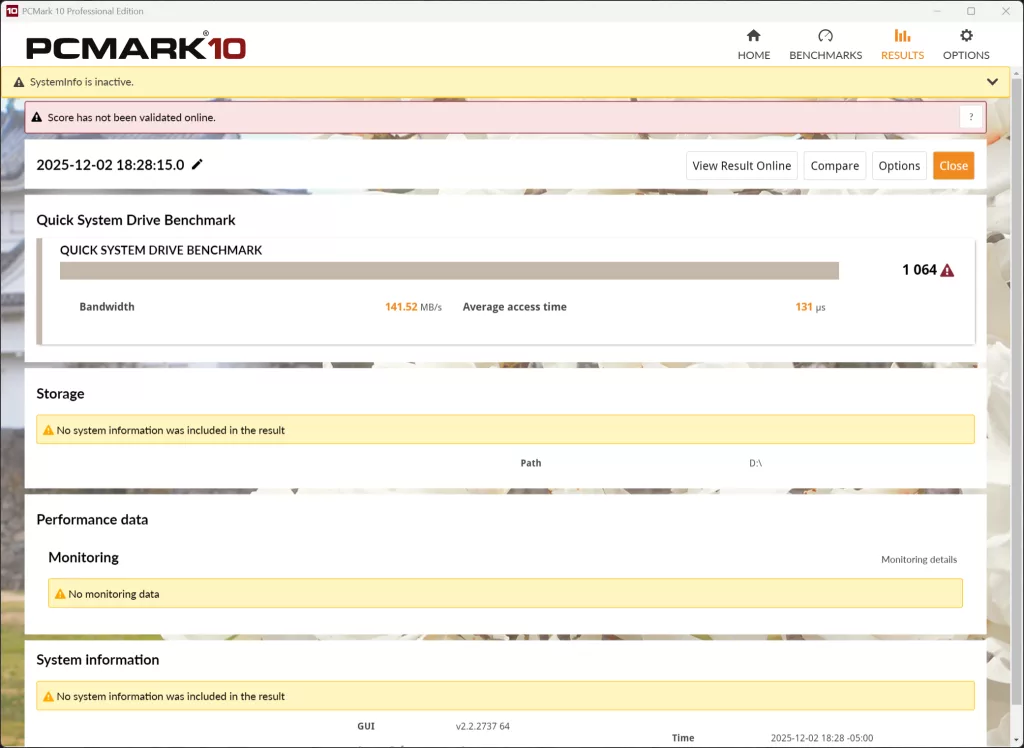Click the PCMark 10 logo
This screenshot has height=748, width=1024.
(x=136, y=47)
